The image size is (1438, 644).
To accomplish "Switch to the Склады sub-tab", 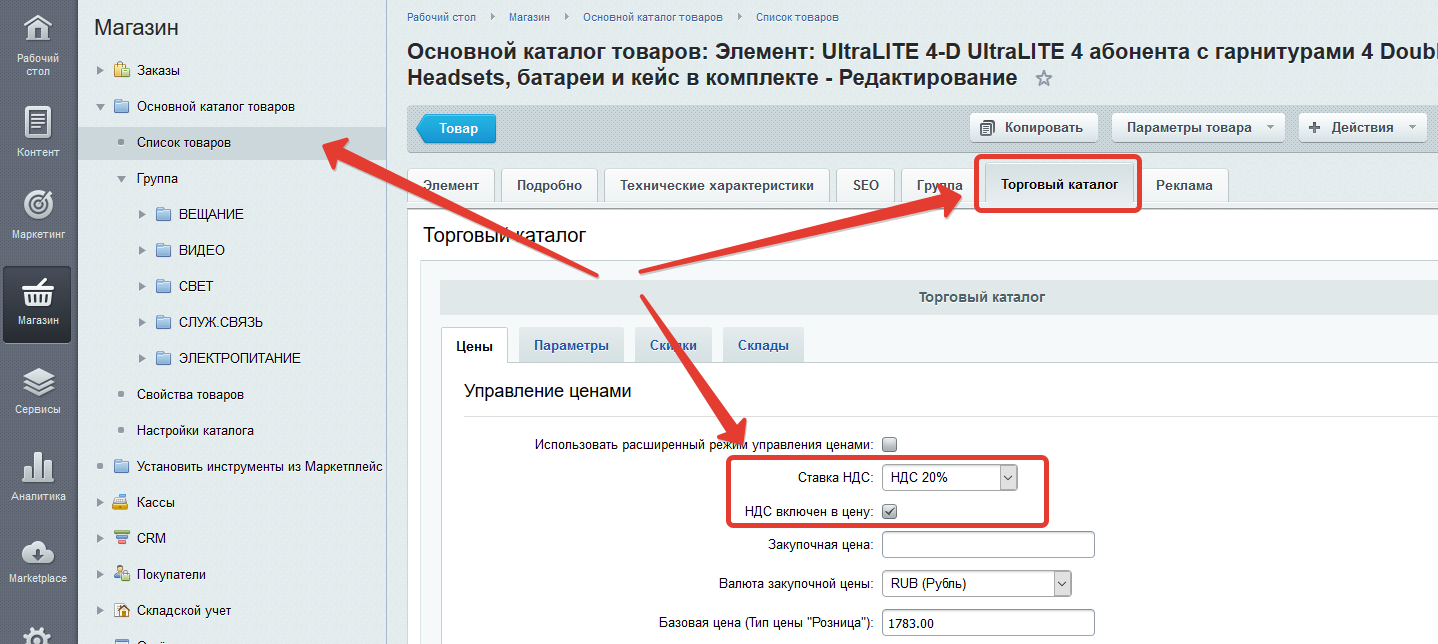I will (763, 345).
